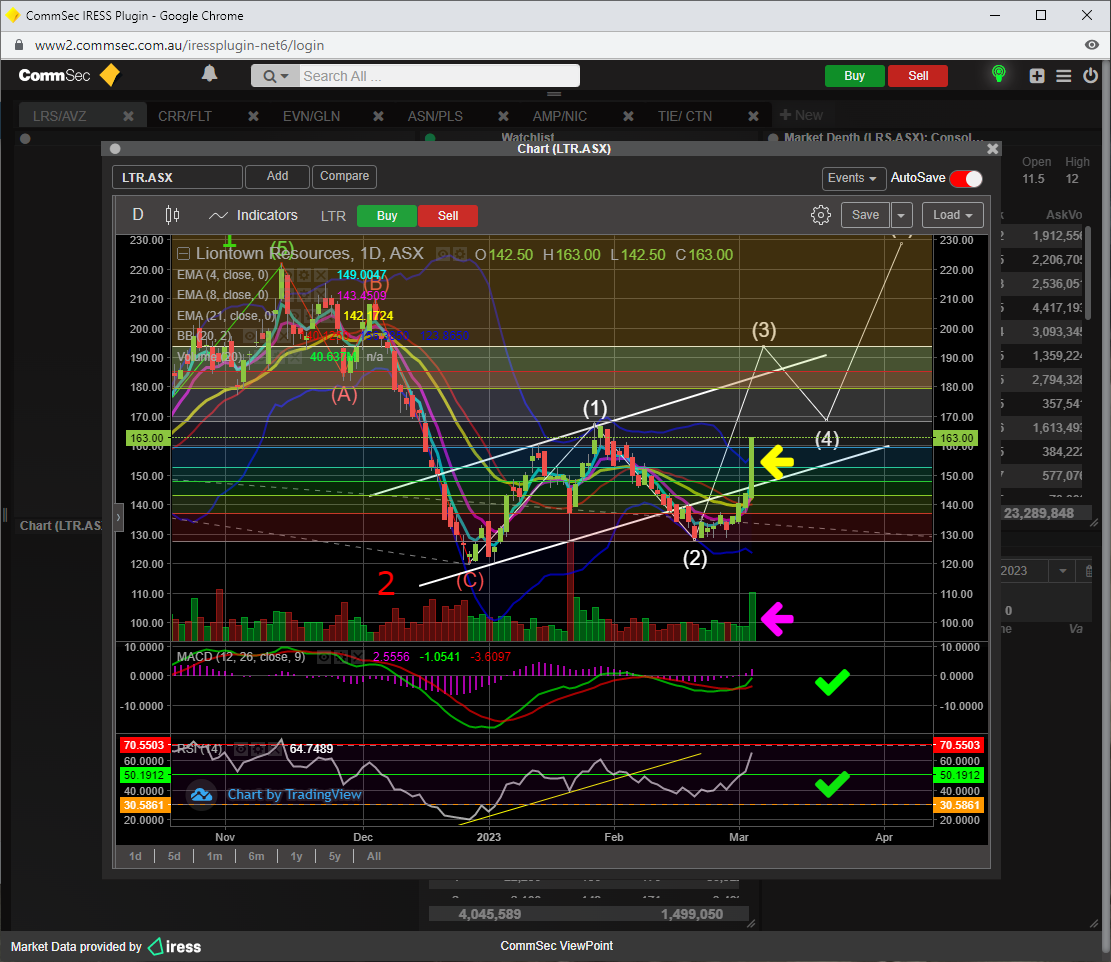This screenshot has height=962, width=1111.
Task: Click the chart toolbar Sell button
Action: coord(448,216)
